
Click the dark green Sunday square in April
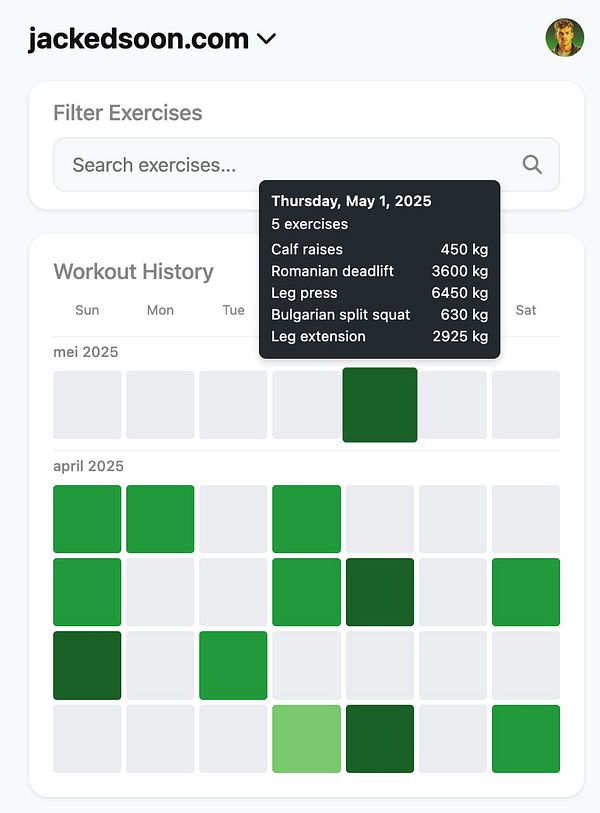[x=87, y=665]
